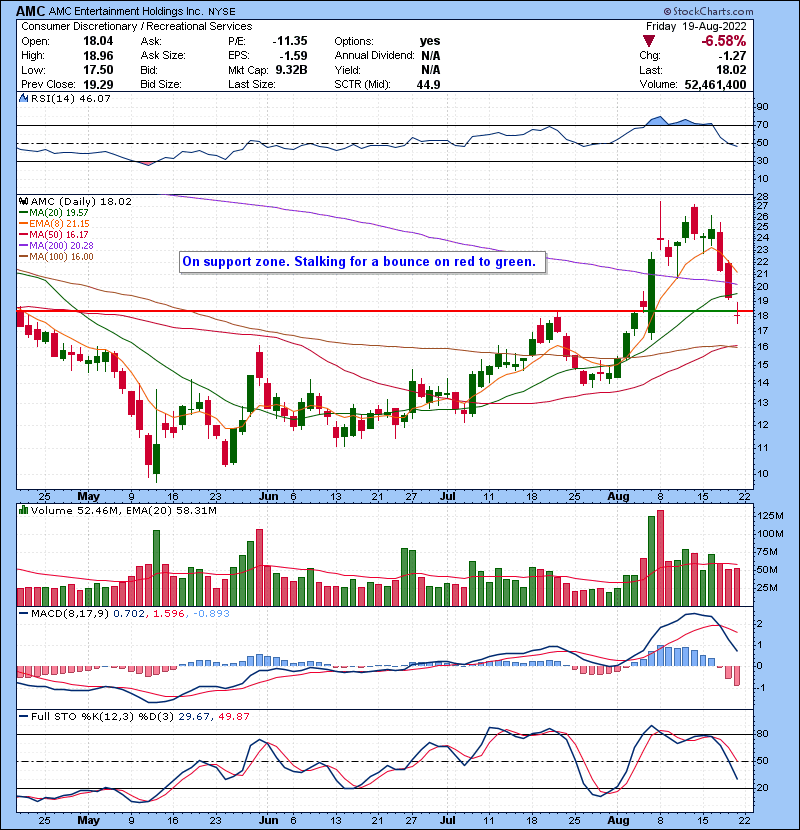This screenshot has width=800, height=830.
Task: Click the date Friday 19-Aug-2022
Action: 696,26
